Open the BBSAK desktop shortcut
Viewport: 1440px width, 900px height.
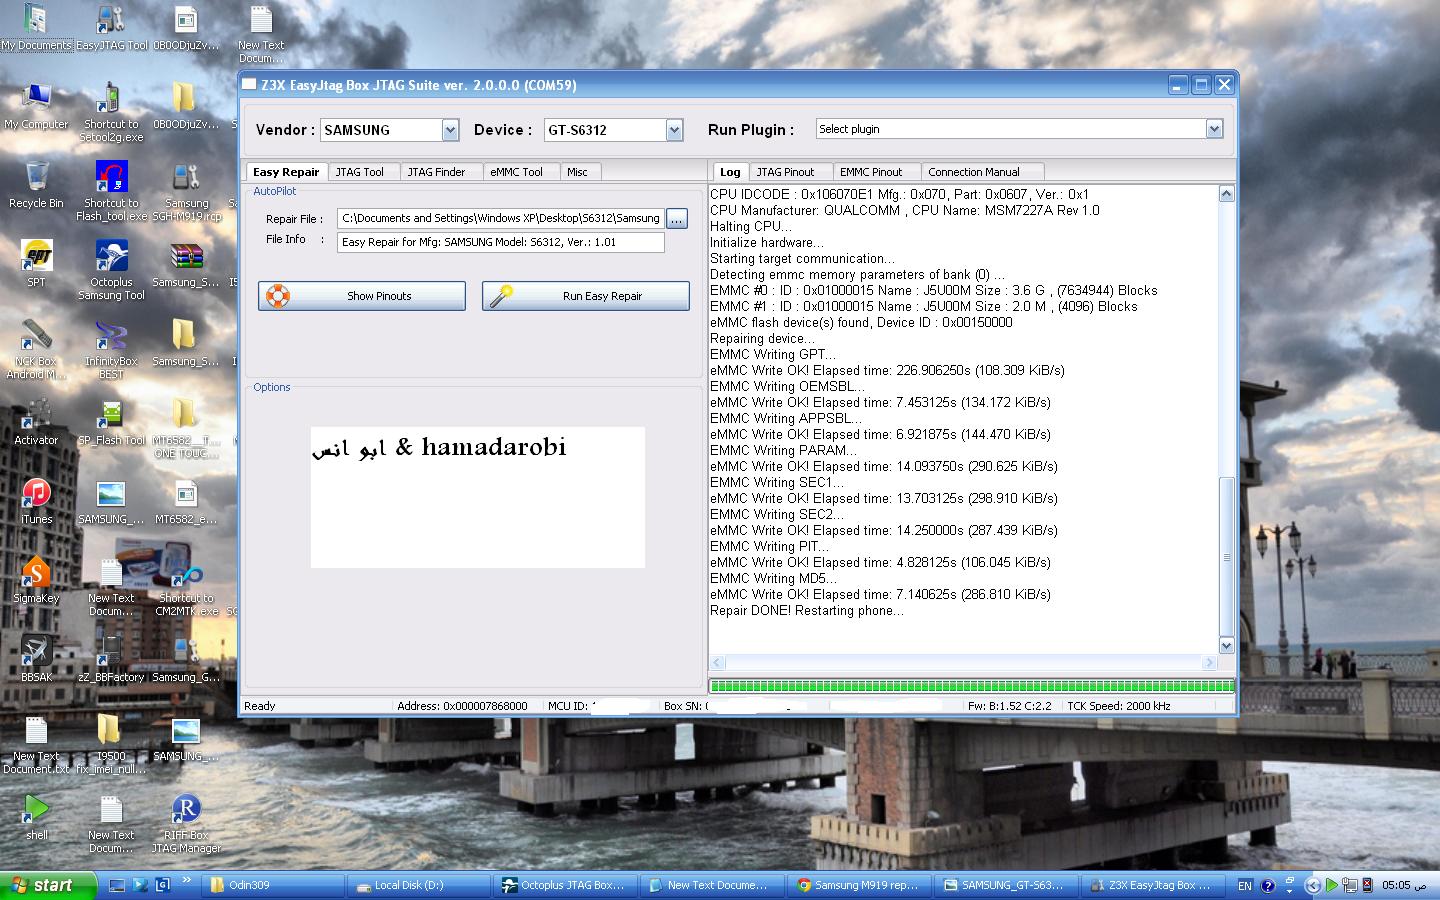pyautogui.click(x=36, y=659)
